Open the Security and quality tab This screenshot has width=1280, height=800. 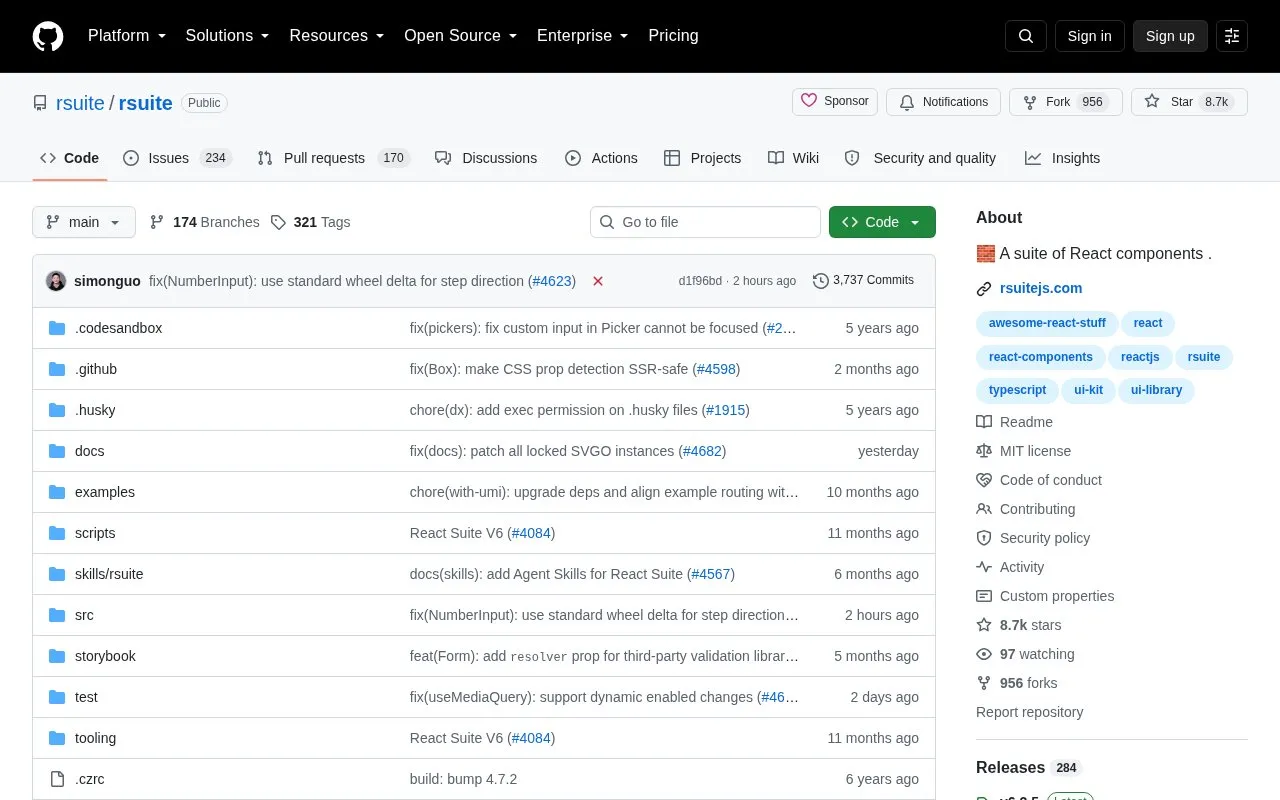[920, 158]
